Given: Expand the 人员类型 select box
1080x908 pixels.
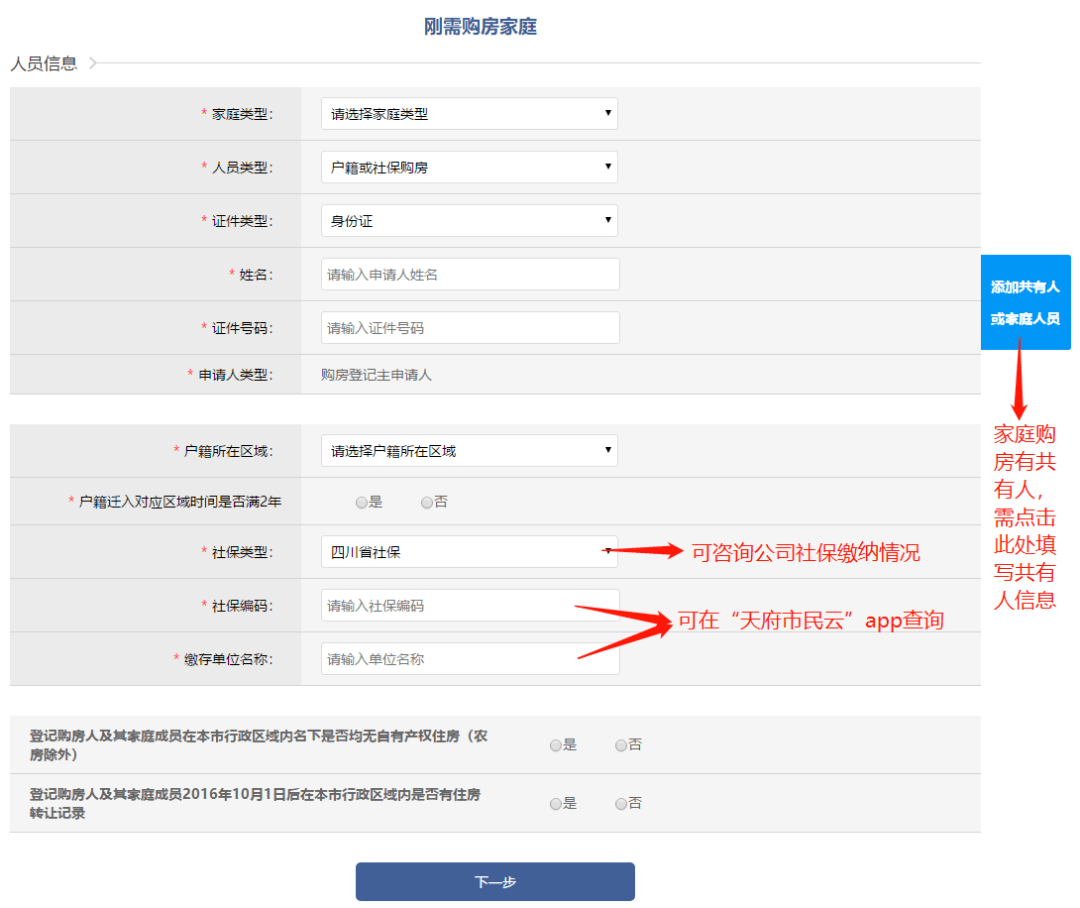Looking at the screenshot, I should coord(469,168).
